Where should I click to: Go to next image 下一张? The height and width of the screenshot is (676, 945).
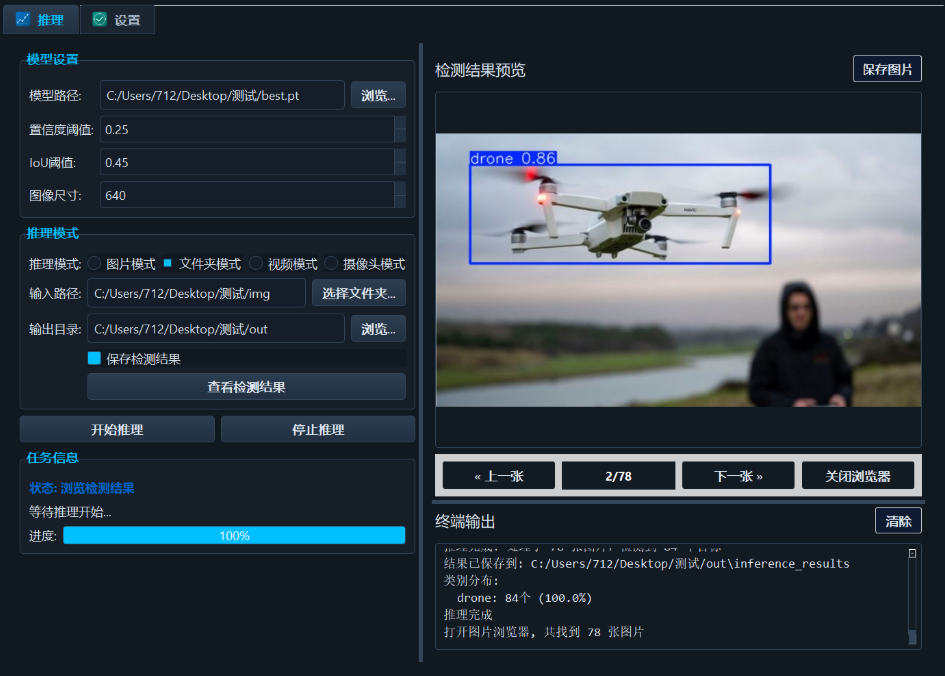point(738,476)
